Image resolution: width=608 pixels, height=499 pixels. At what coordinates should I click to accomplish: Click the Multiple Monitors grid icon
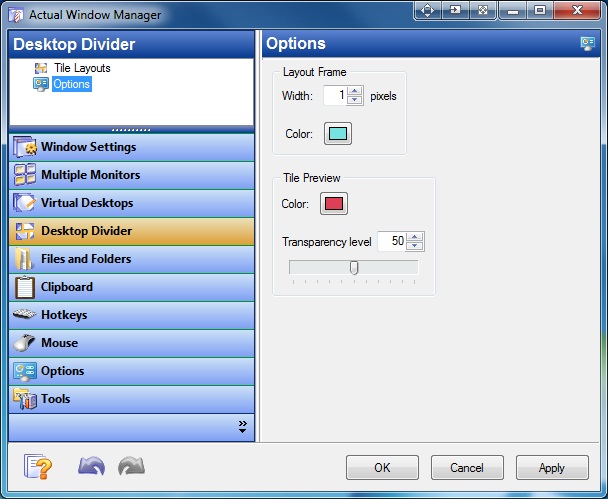click(24, 175)
